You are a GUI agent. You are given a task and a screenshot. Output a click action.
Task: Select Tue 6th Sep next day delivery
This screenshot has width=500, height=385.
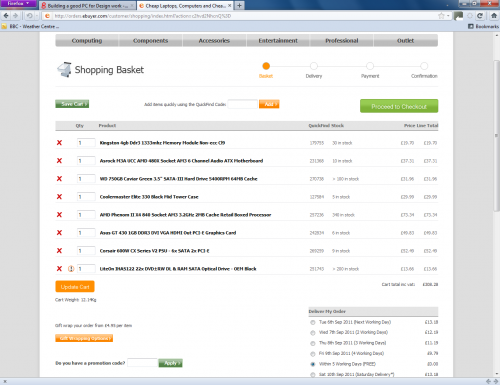[x=313, y=322]
